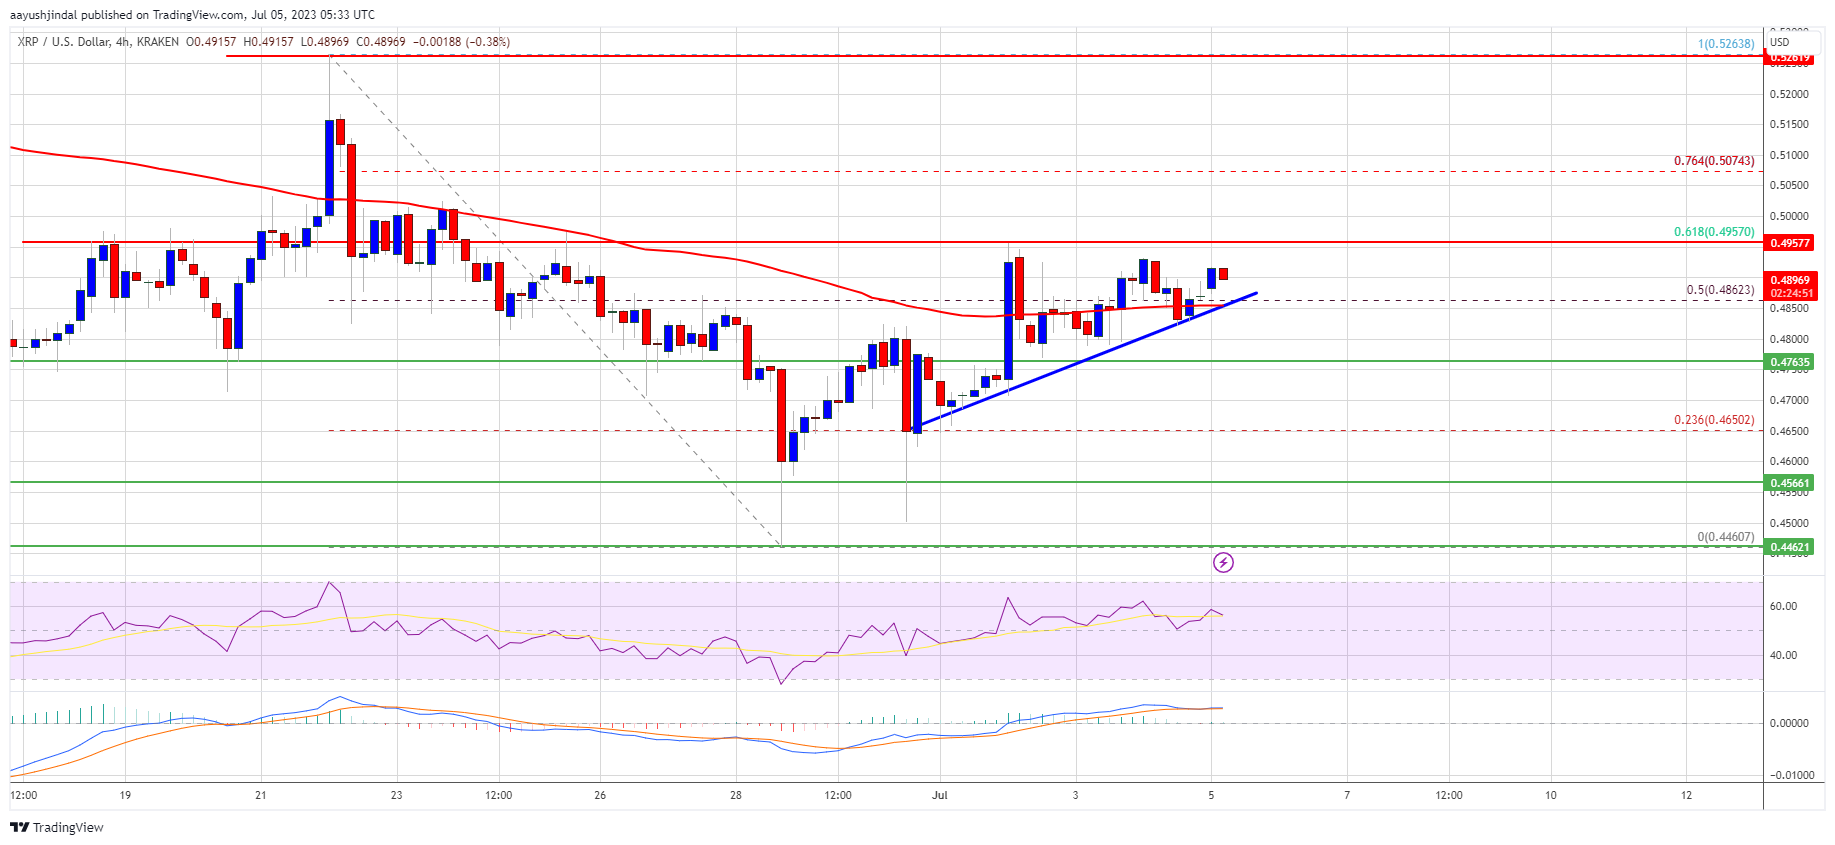The image size is (1835, 845).
Task: Click the 0.47635 green support price label
Action: (x=1790, y=362)
